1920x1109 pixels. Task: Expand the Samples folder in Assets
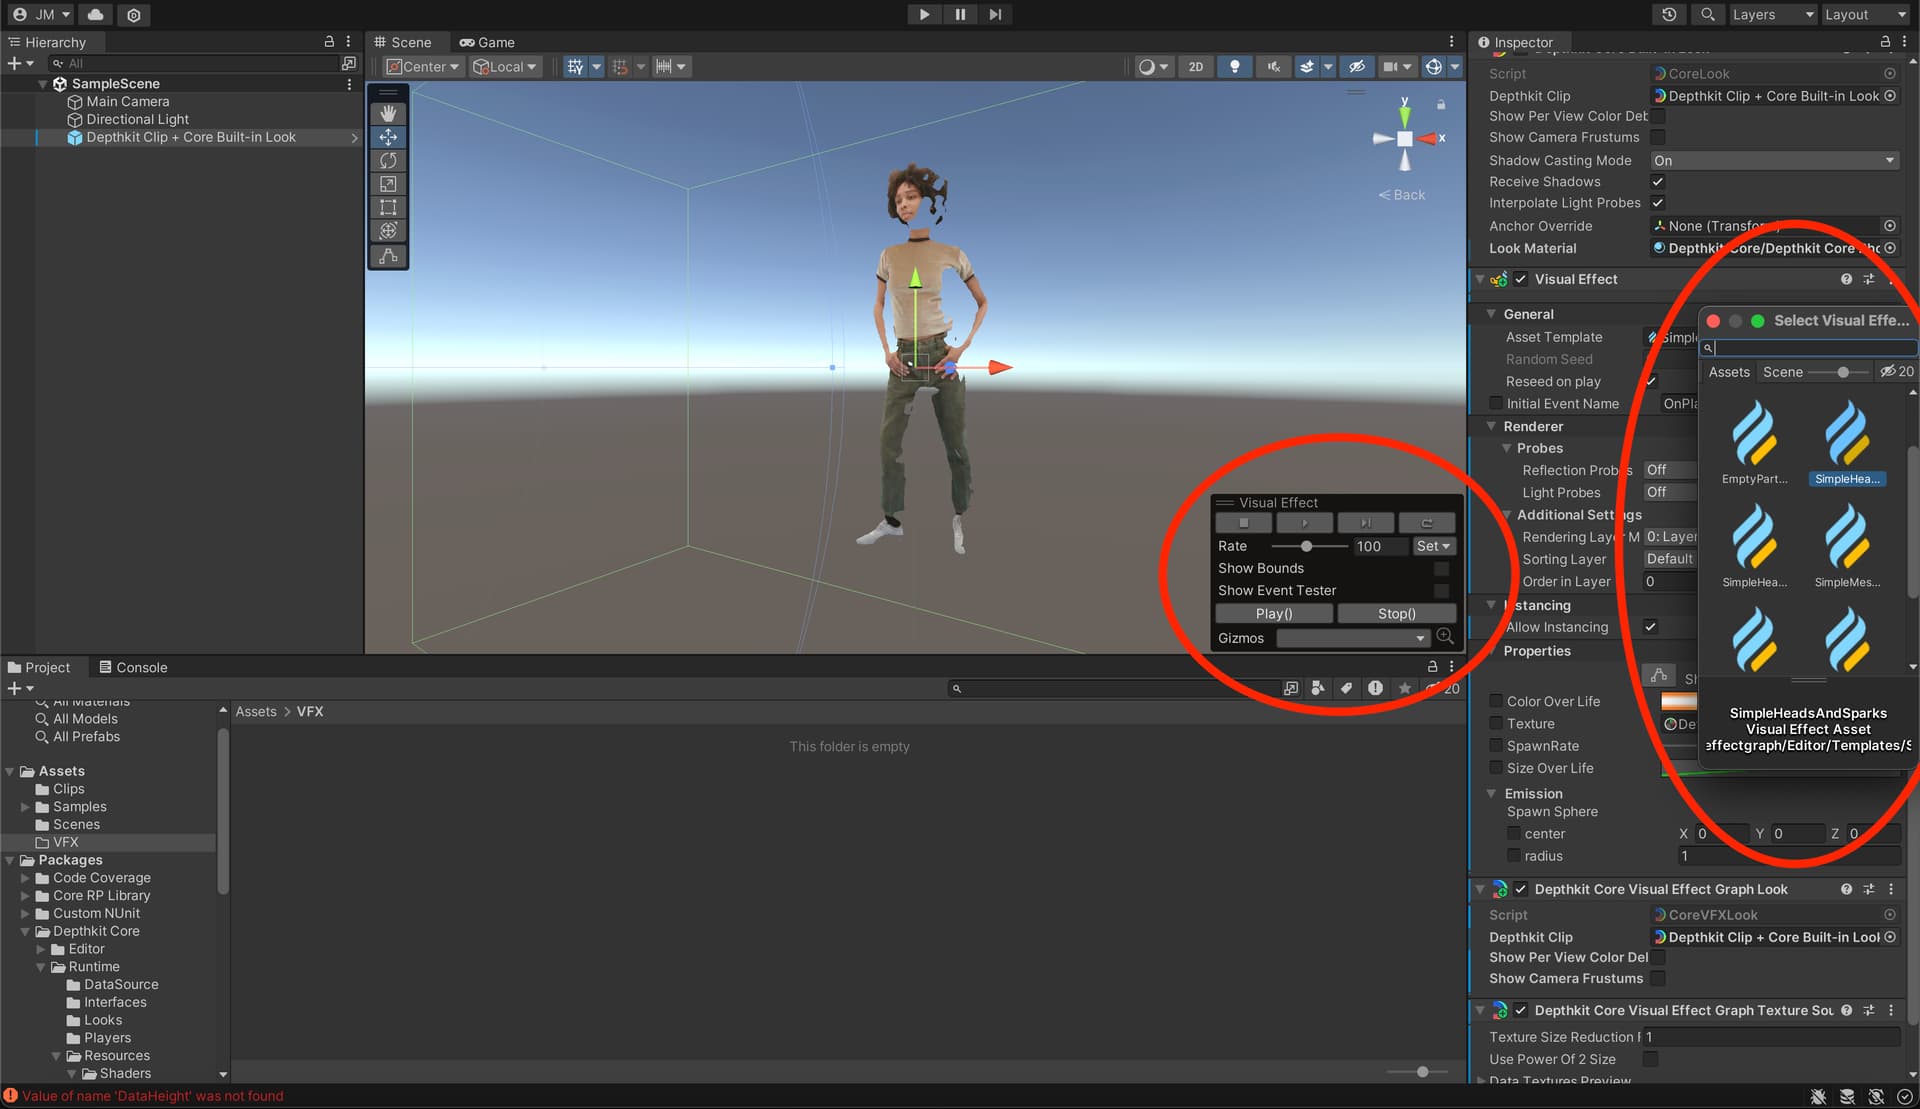click(x=25, y=807)
